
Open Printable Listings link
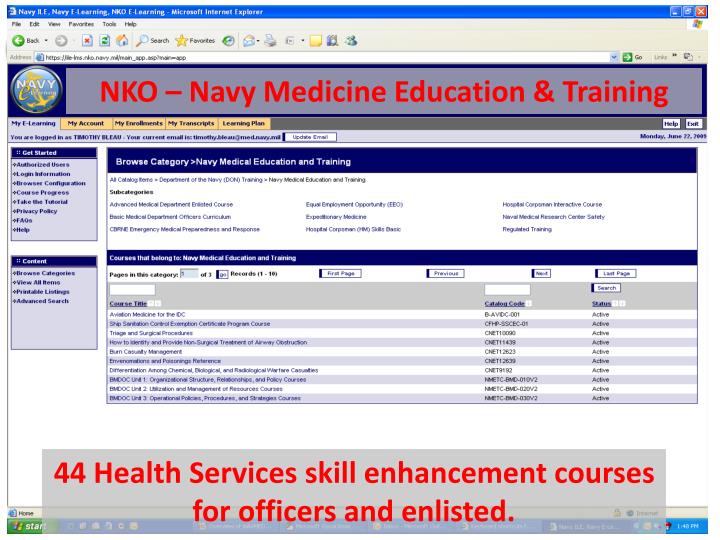click(x=41, y=292)
